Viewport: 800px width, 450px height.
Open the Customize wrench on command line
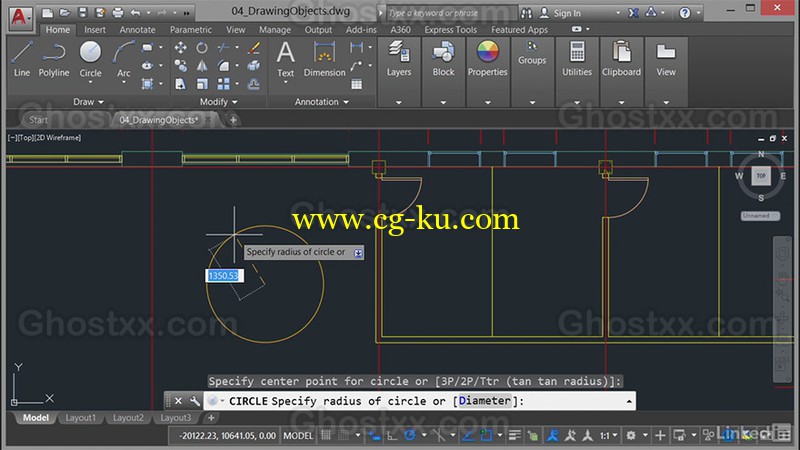point(194,401)
